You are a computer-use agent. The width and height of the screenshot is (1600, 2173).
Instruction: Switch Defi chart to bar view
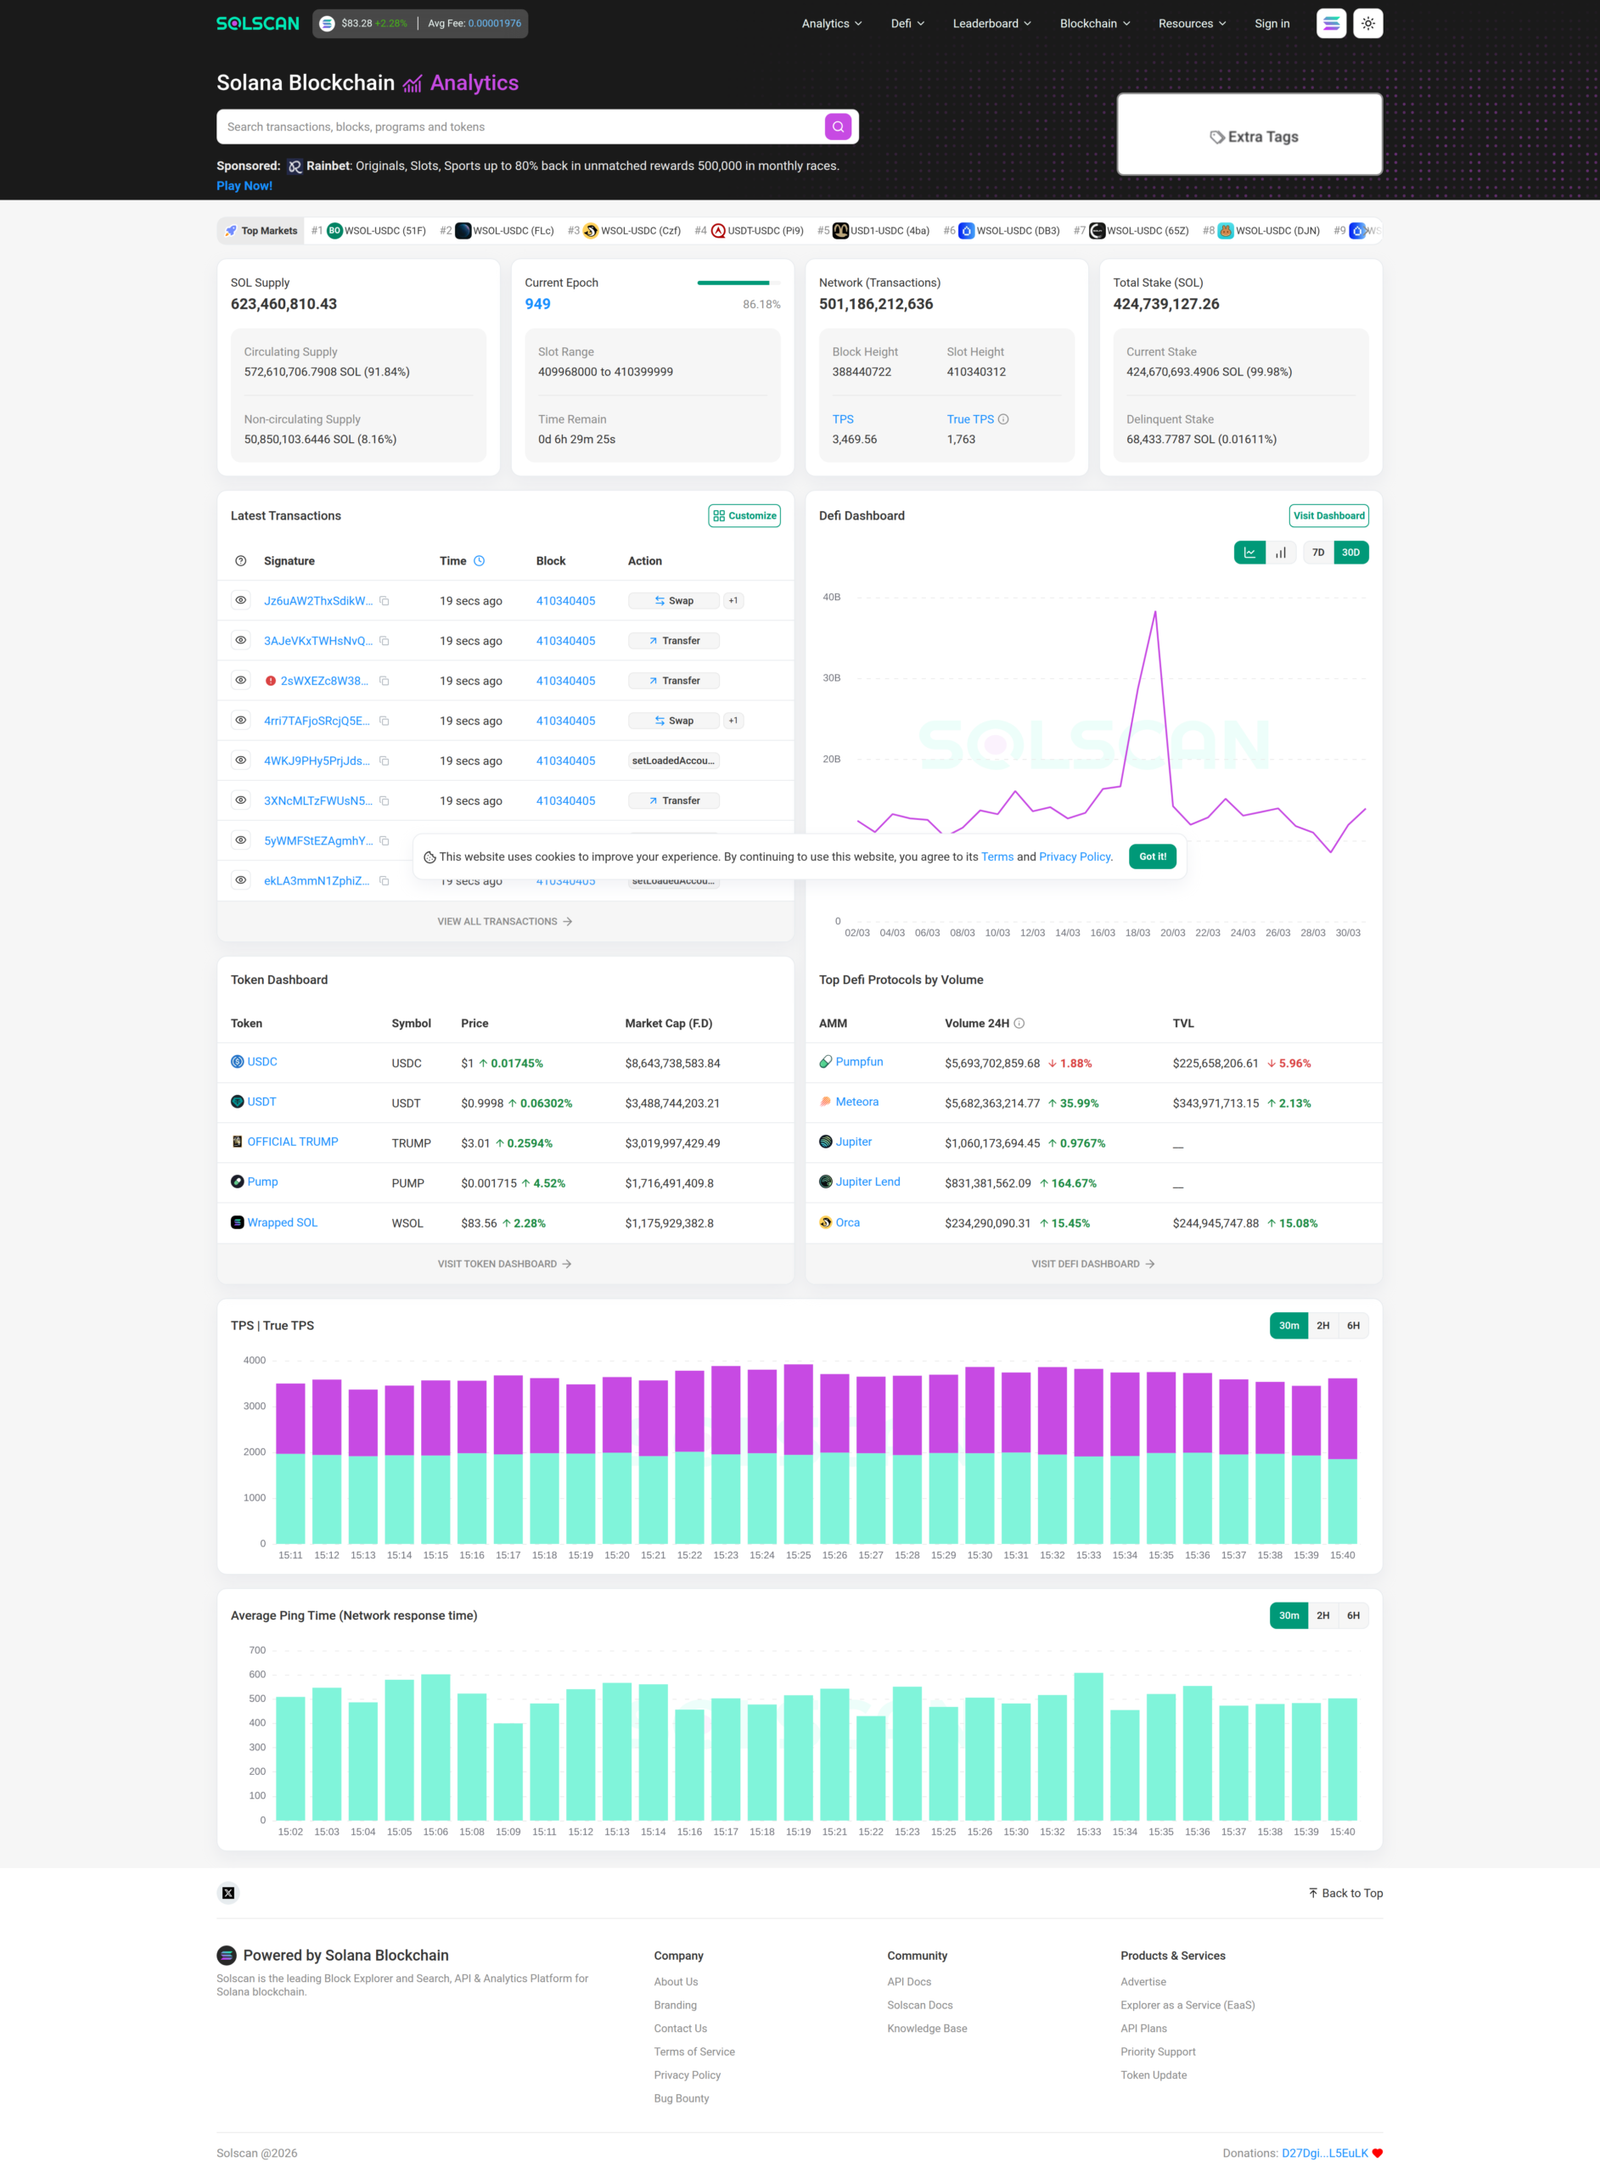click(1281, 553)
